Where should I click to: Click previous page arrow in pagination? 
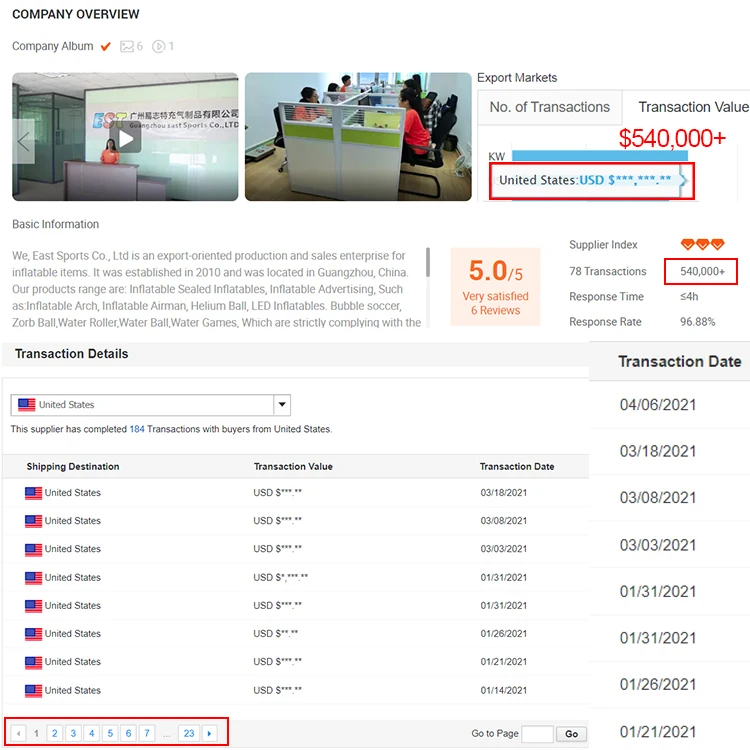[x=19, y=733]
